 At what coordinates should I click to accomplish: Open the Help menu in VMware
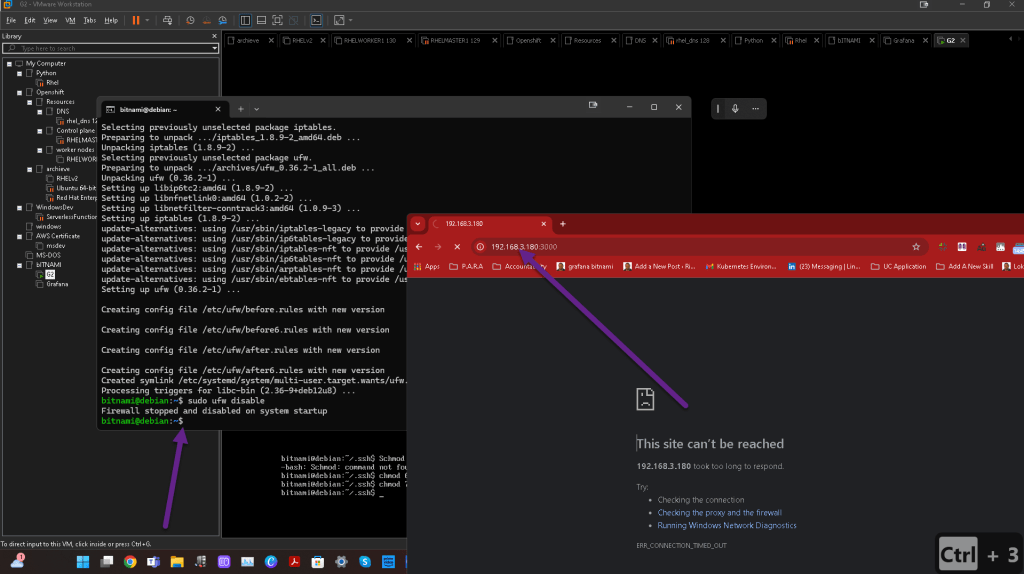[x=111, y=20]
